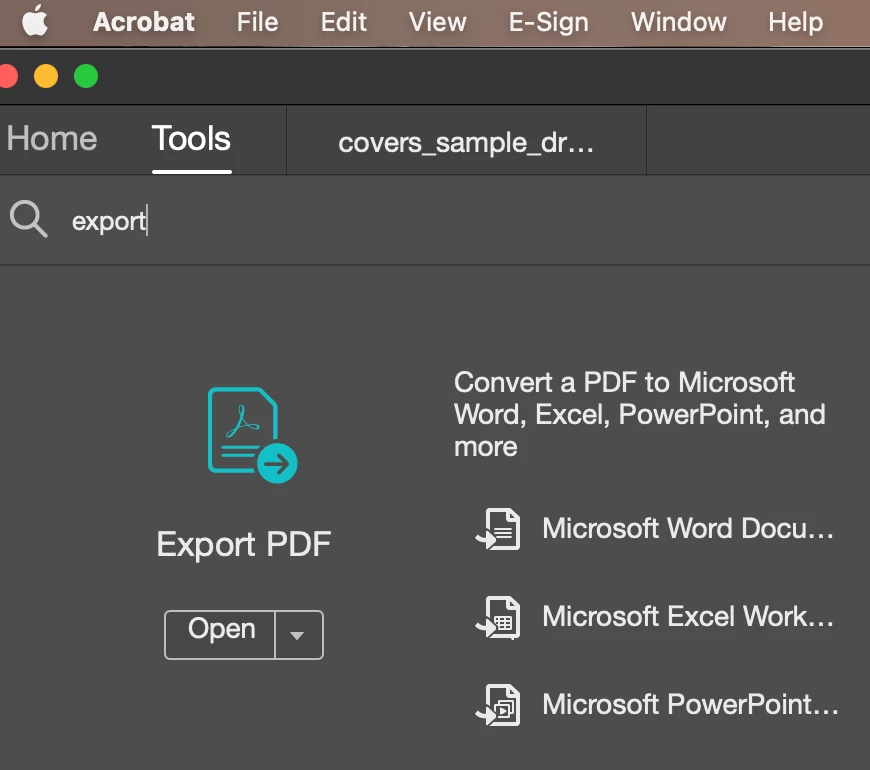This screenshot has width=870, height=770.
Task: Maximize window with the green button
Action: [86, 76]
